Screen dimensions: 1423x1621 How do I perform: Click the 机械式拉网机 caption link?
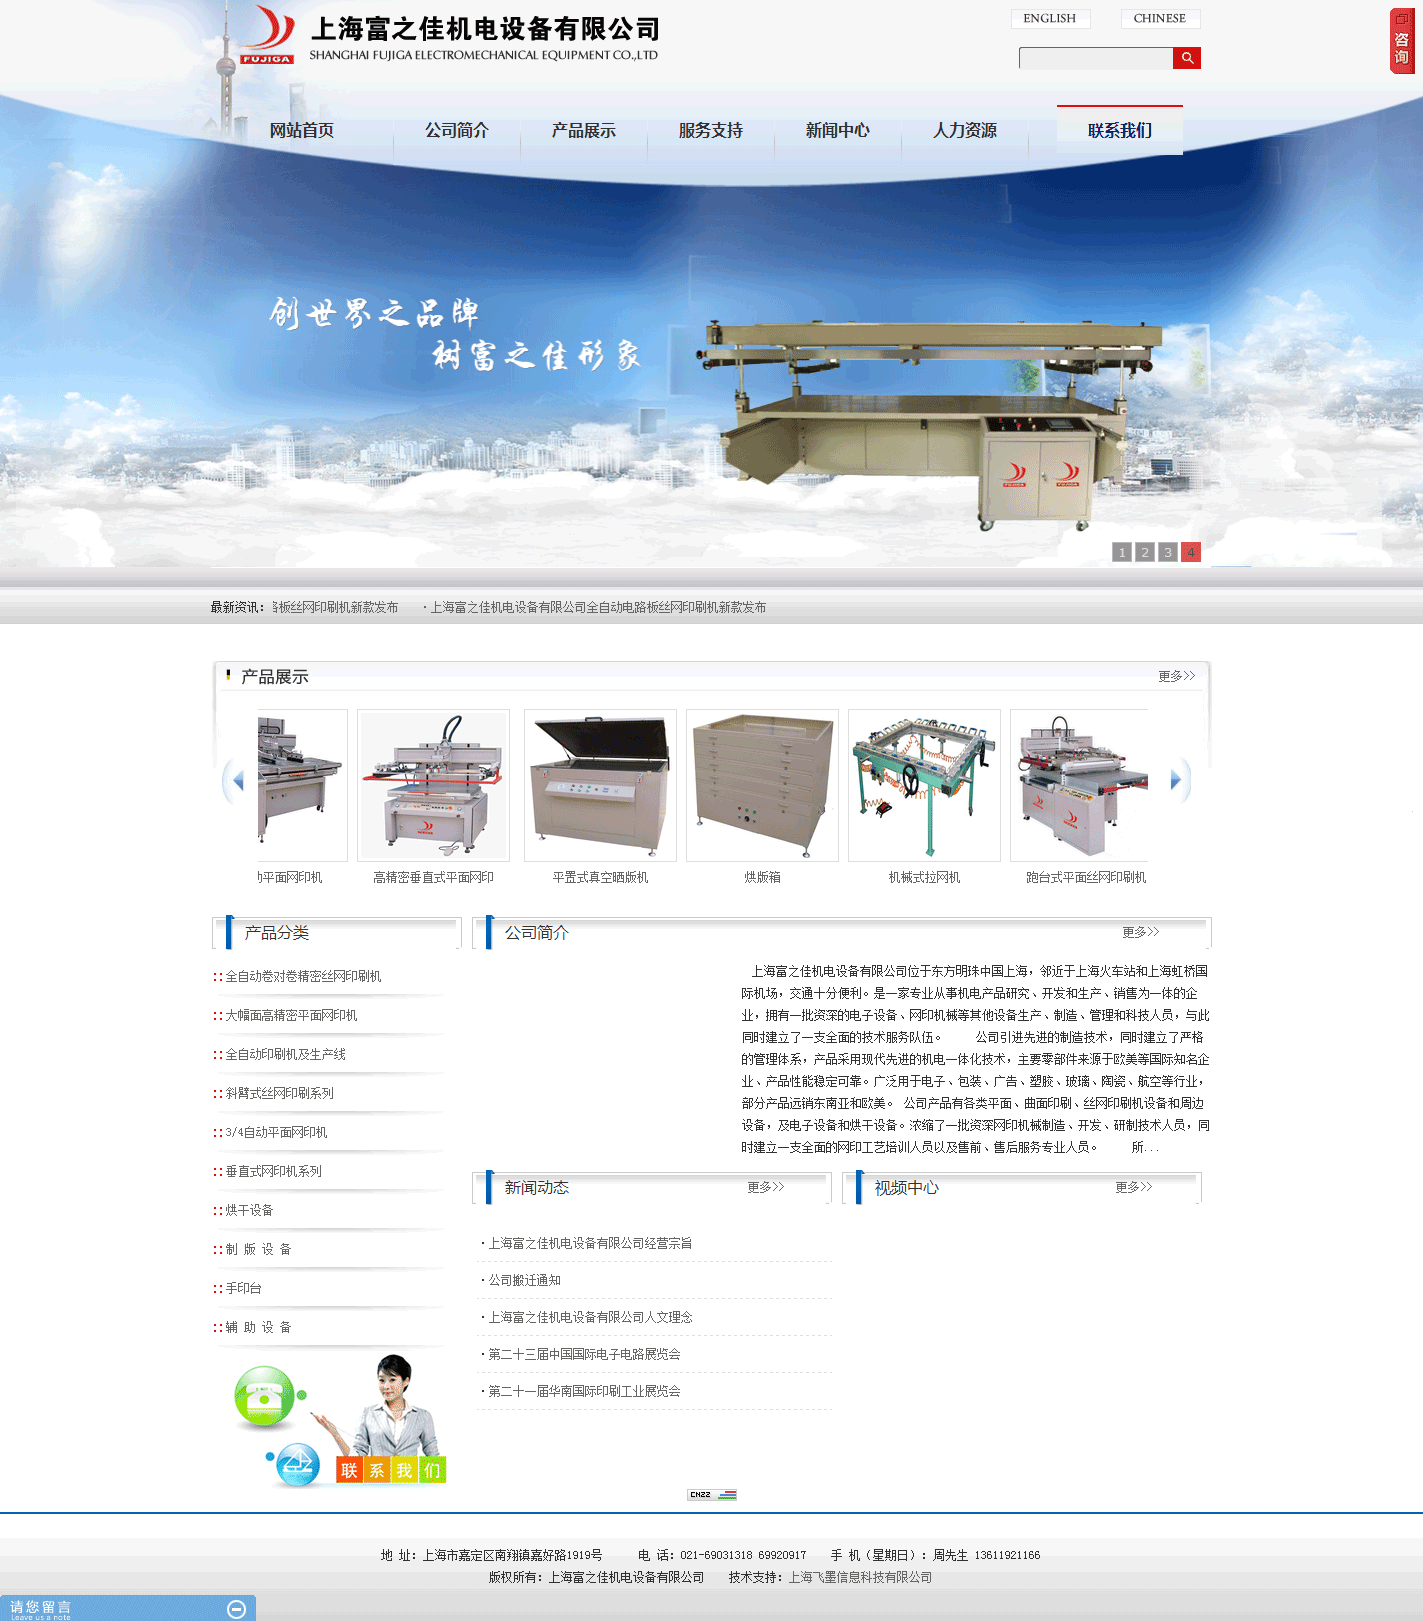(924, 878)
